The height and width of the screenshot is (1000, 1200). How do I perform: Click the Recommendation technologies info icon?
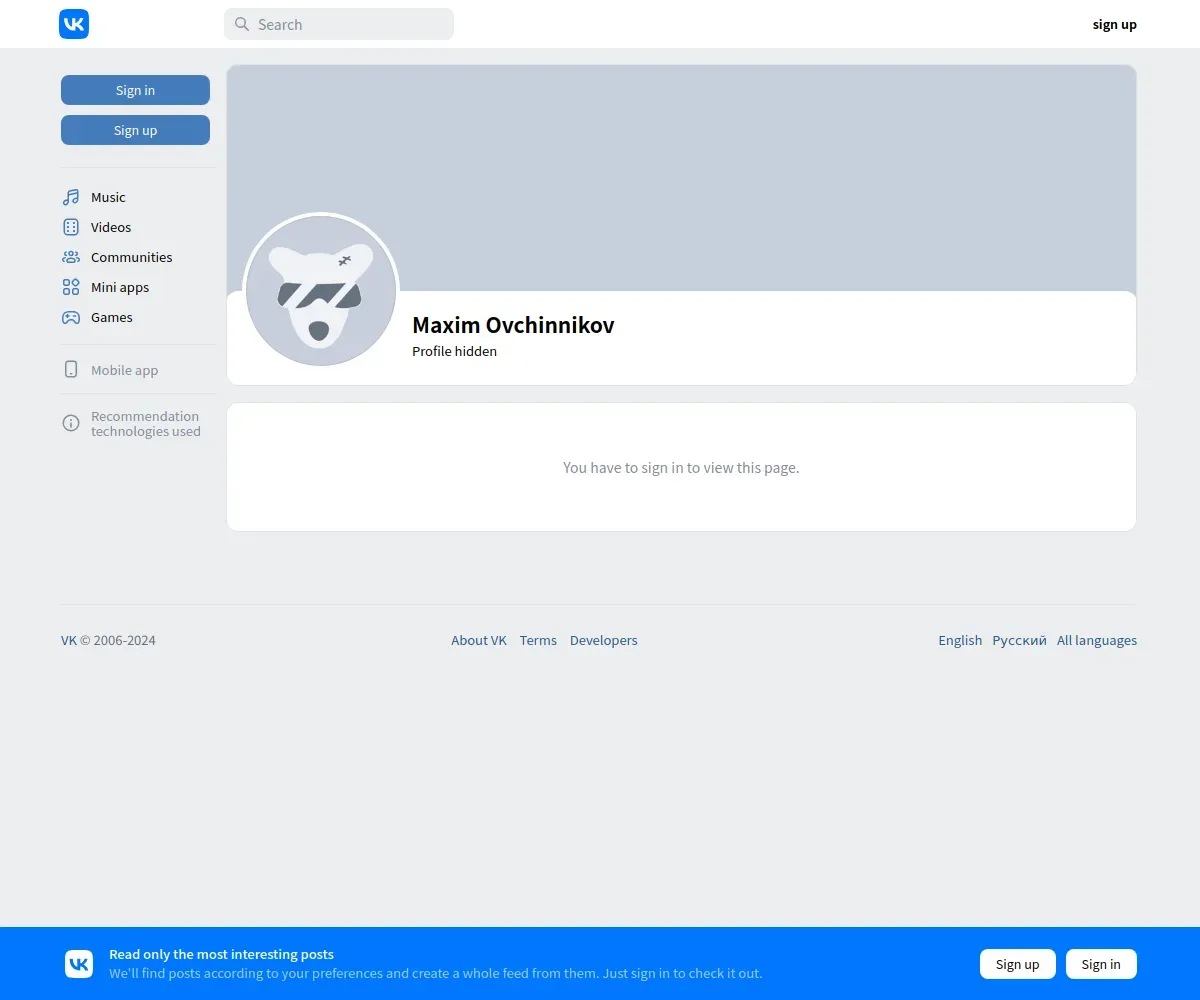coord(71,423)
